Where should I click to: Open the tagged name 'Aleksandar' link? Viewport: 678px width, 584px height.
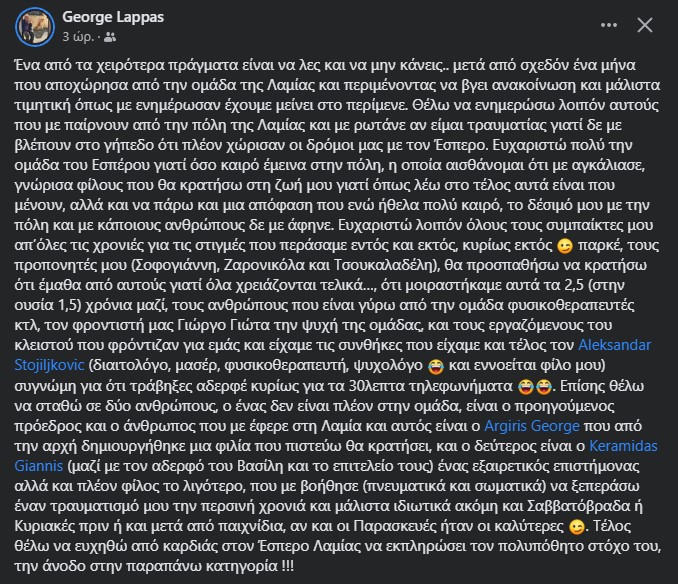pos(614,345)
